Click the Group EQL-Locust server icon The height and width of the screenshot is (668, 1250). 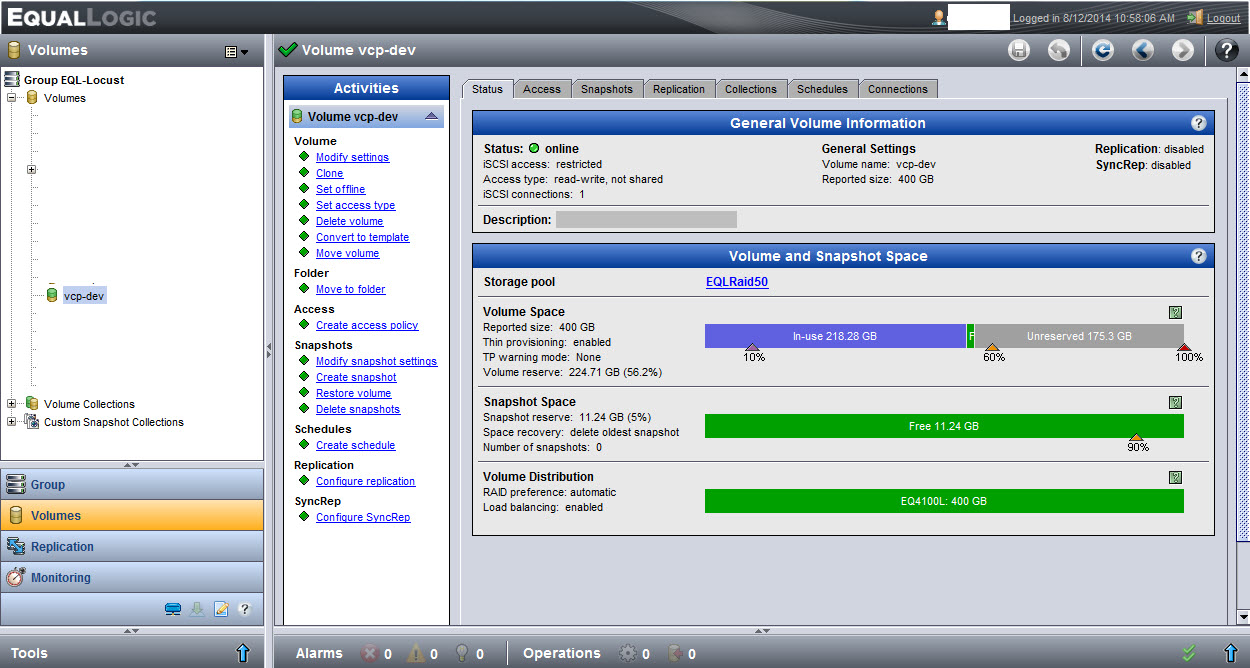coord(12,79)
